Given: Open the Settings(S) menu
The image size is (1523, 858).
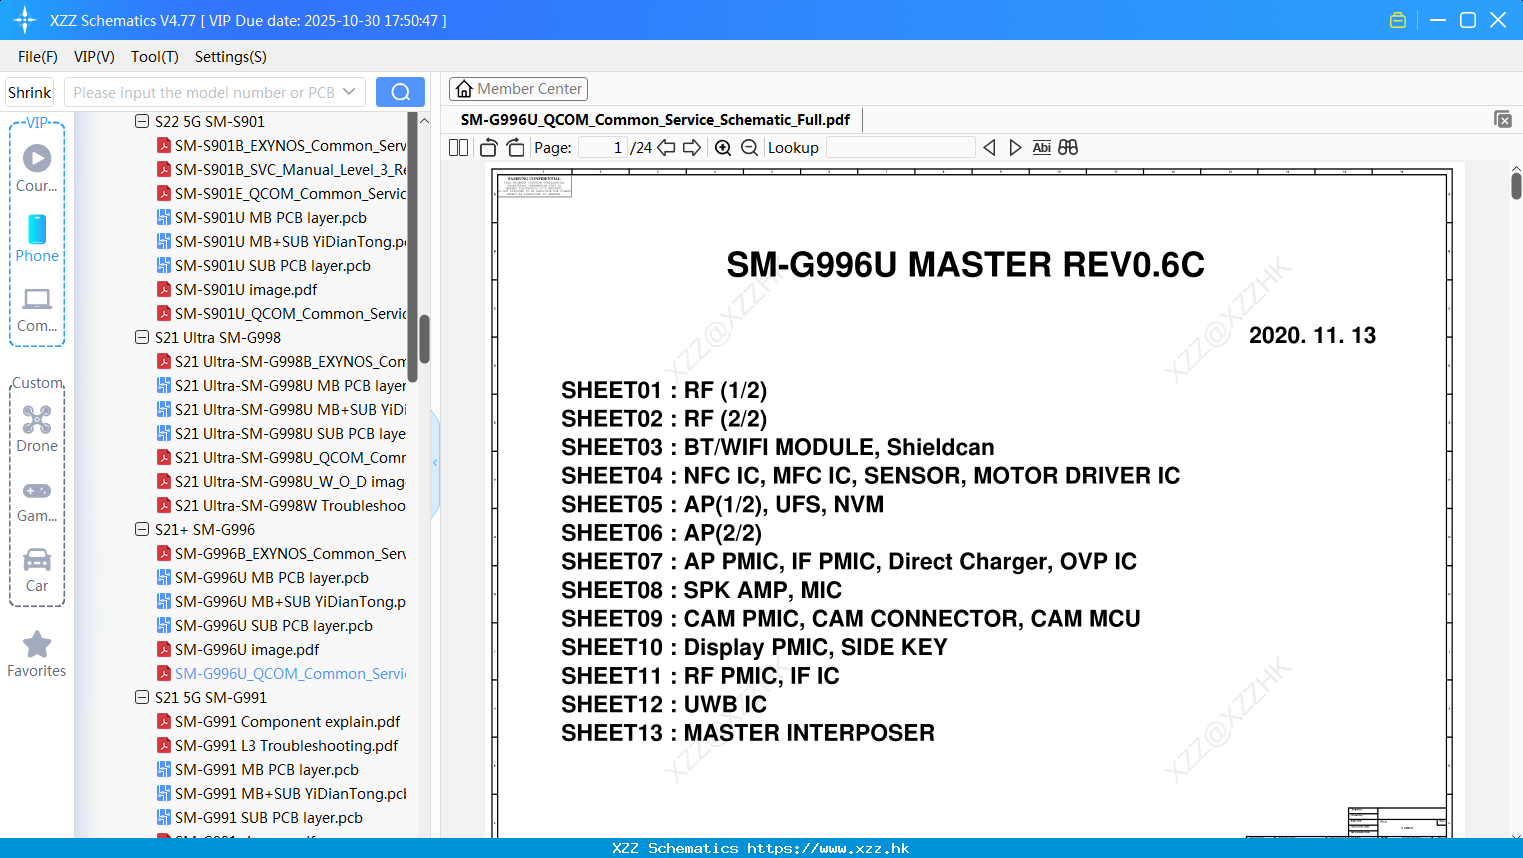Looking at the screenshot, I should click(231, 57).
